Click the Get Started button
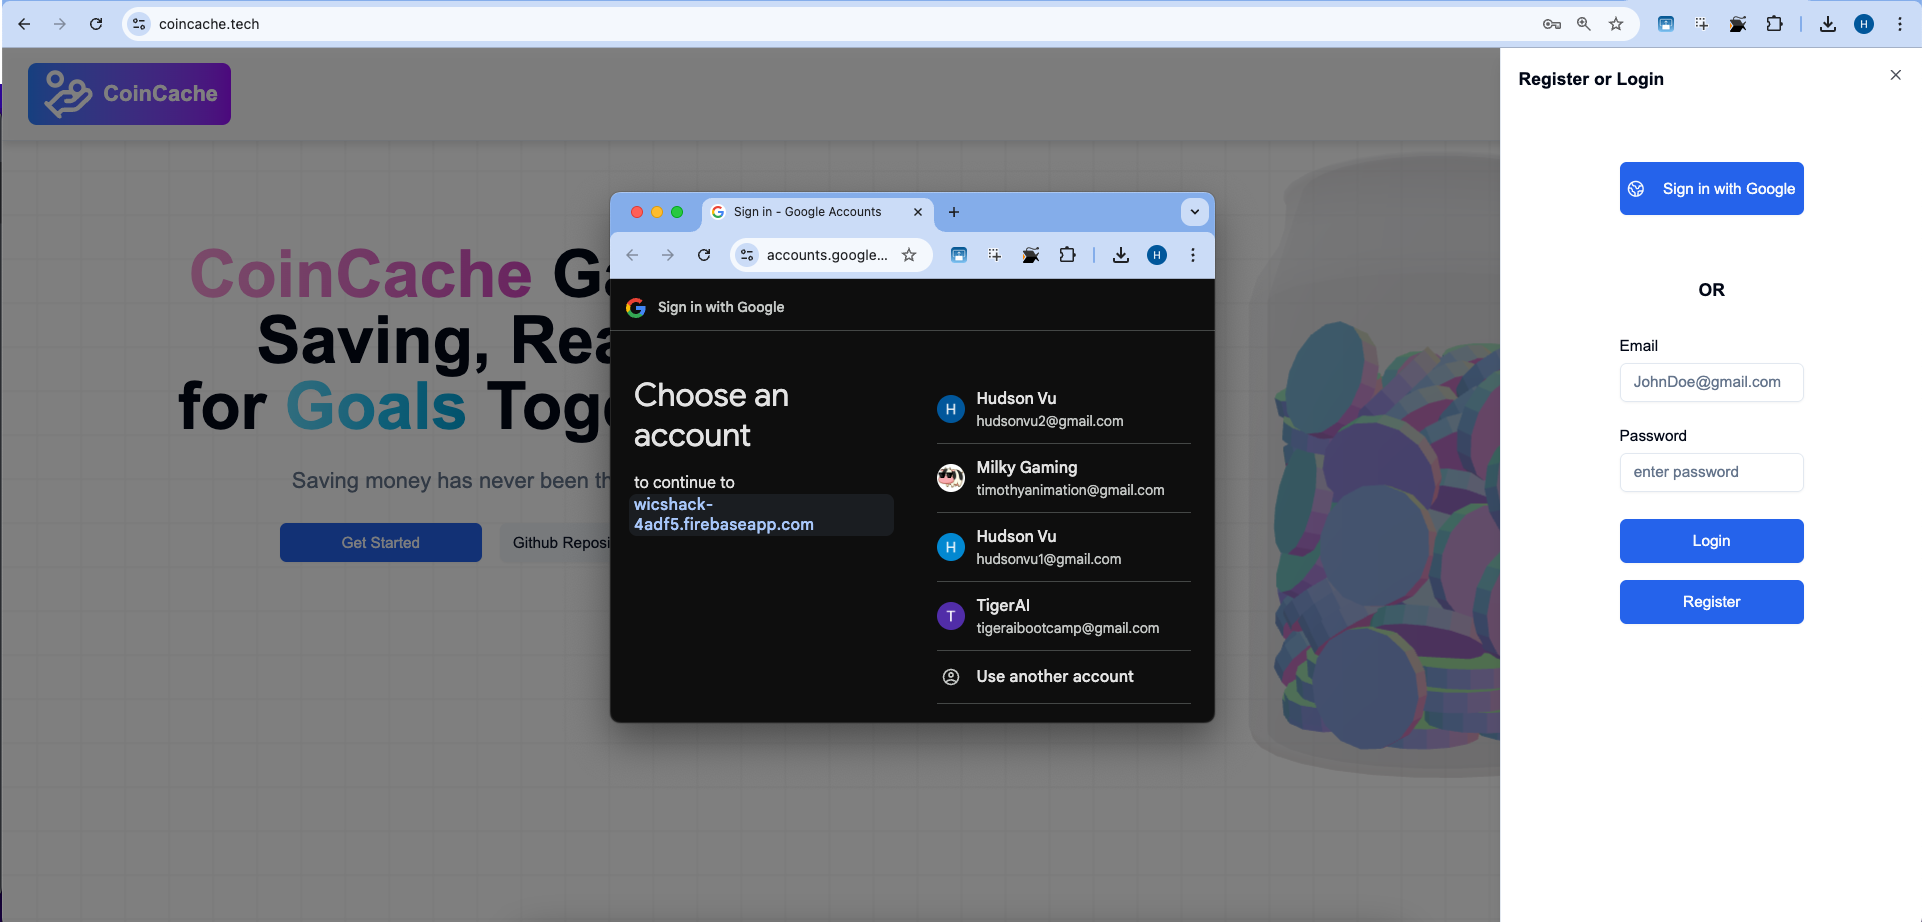The height and width of the screenshot is (922, 1922). pos(381,543)
